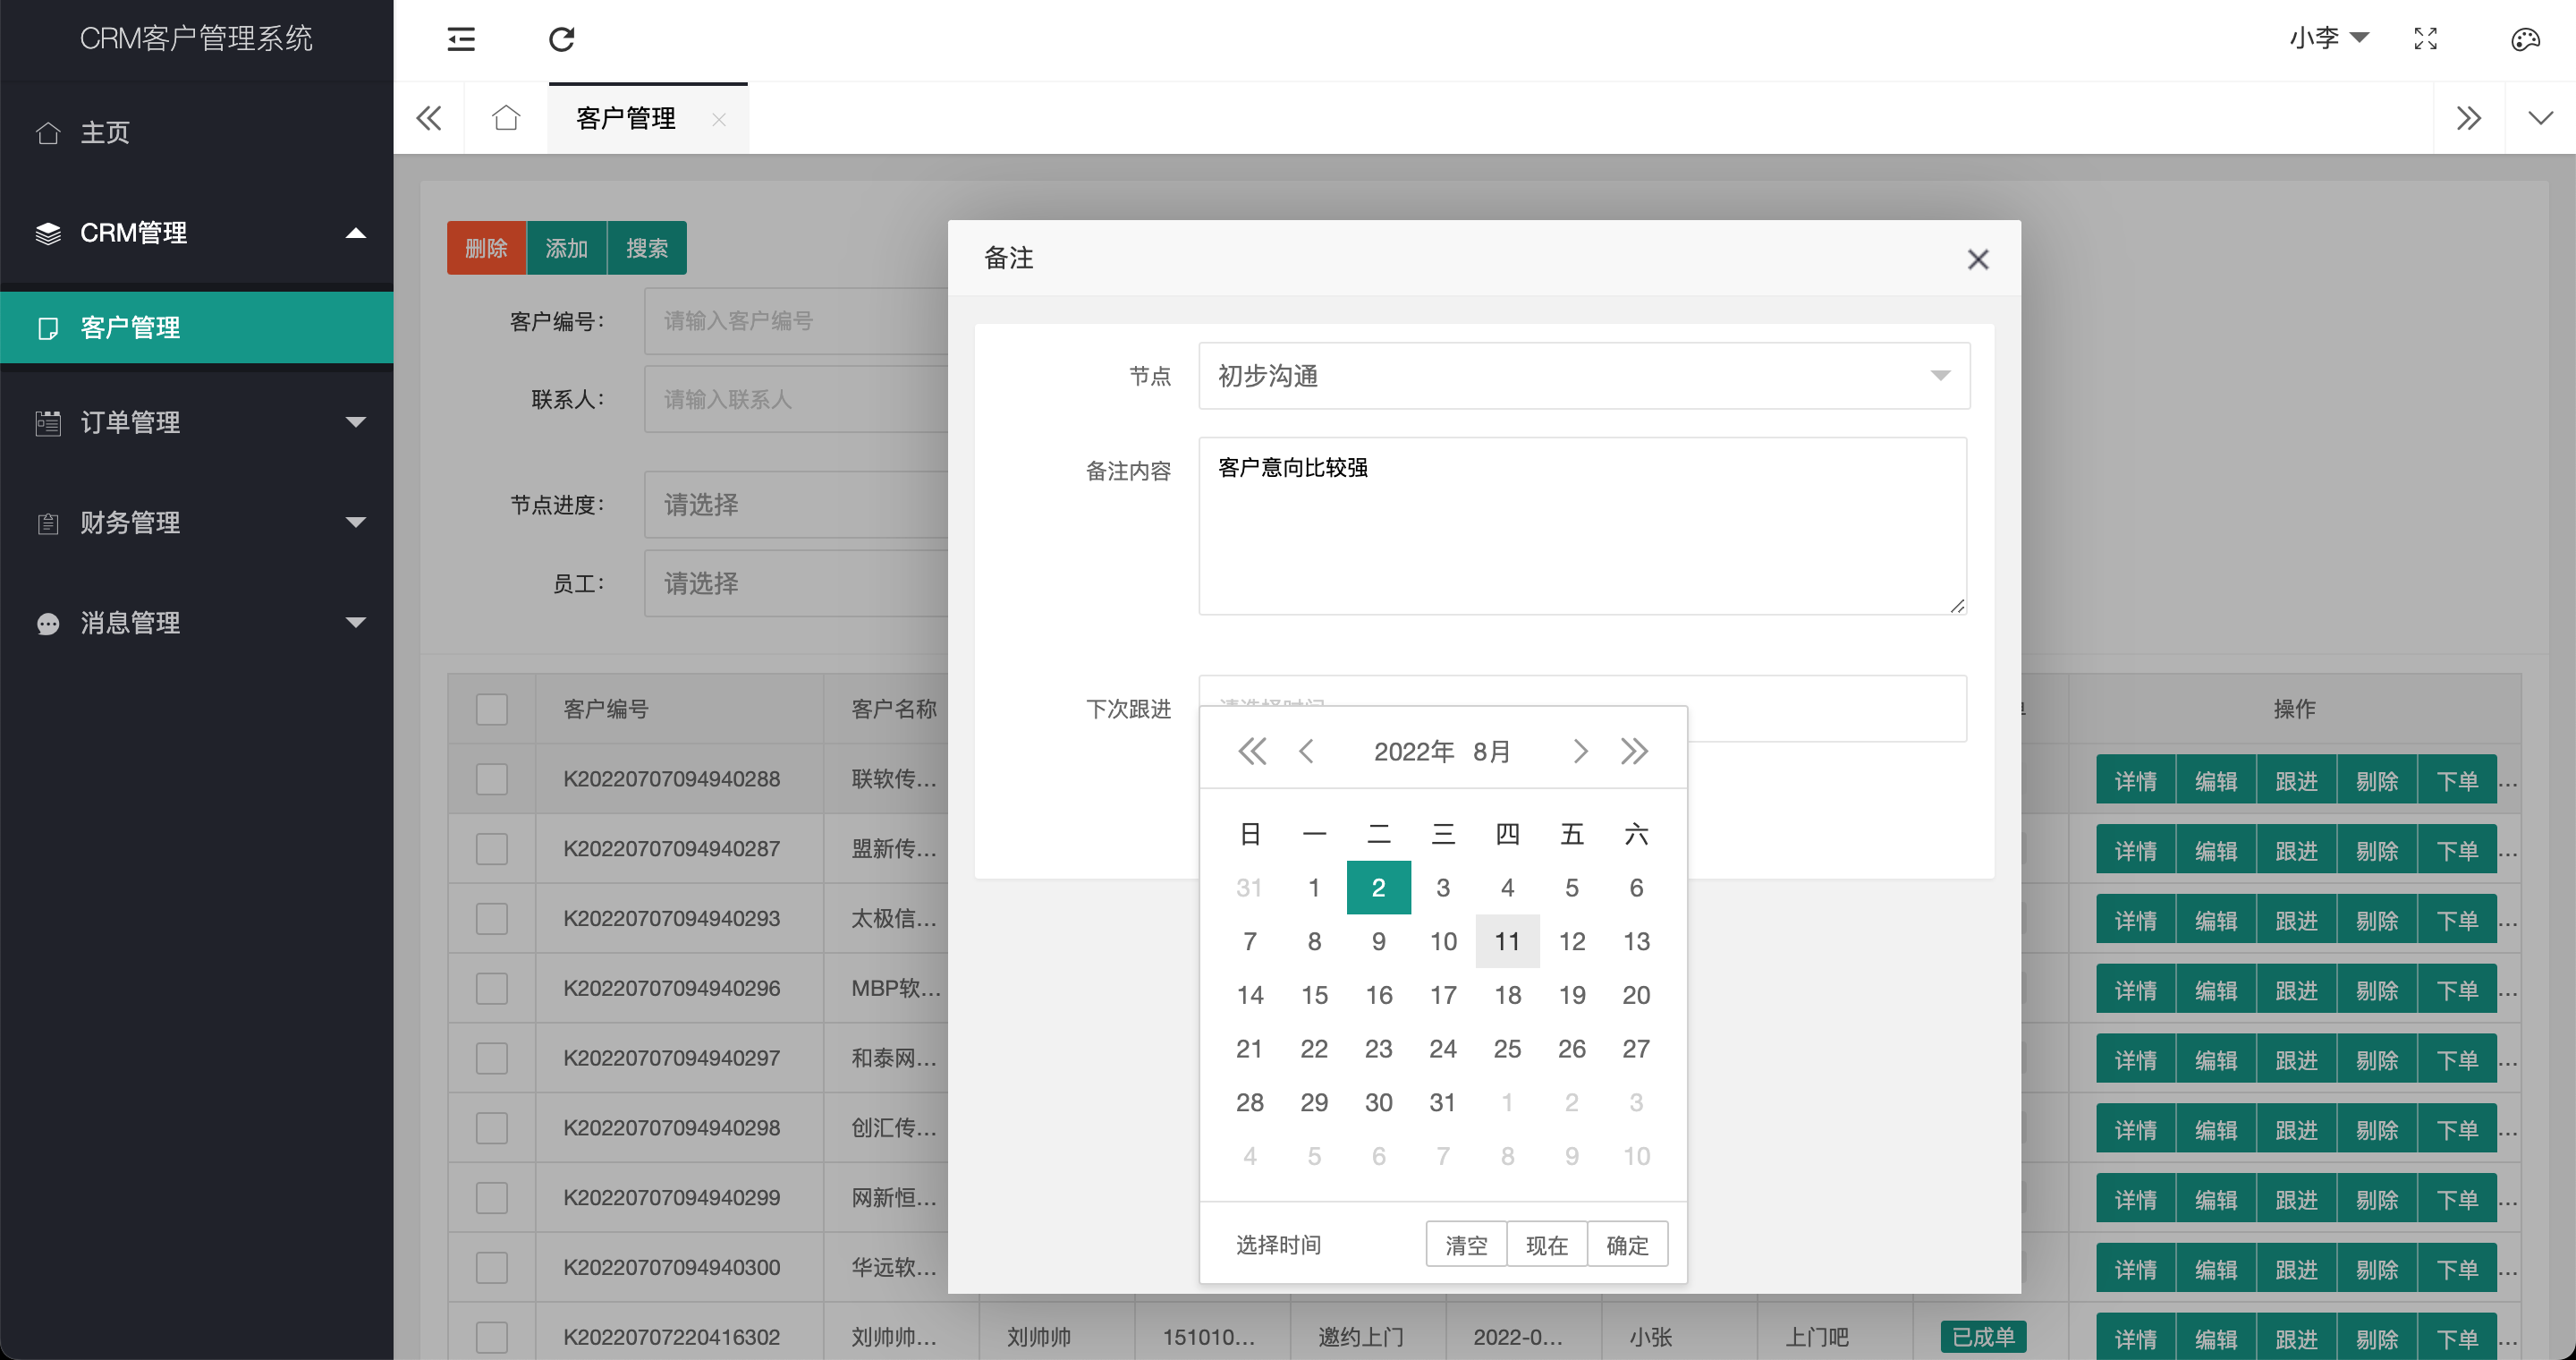Click 编辑 for row K20220707094940287
The image size is (2576, 1360).
coord(2216,850)
